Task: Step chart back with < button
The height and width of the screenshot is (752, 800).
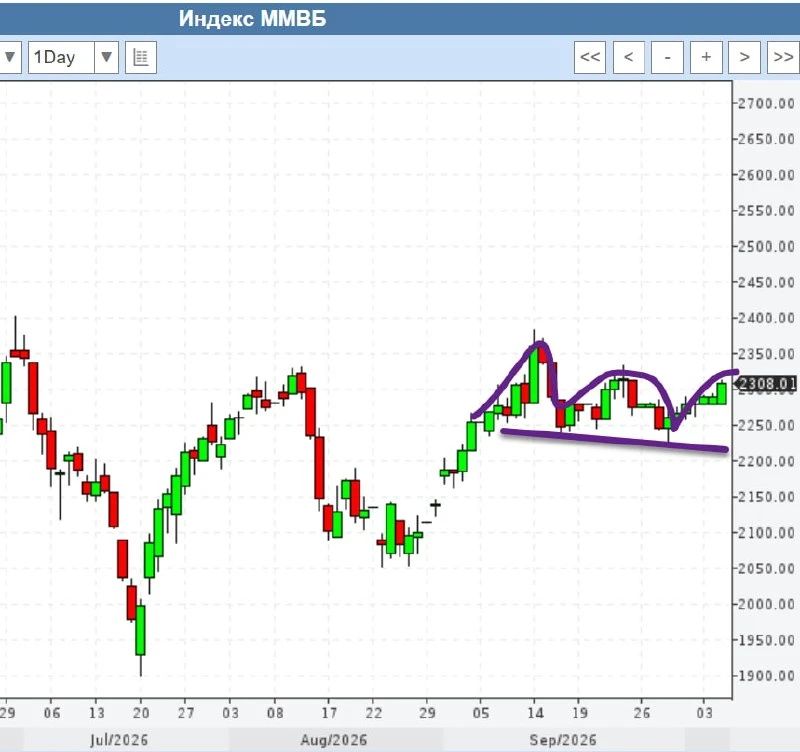Action: coord(629,57)
